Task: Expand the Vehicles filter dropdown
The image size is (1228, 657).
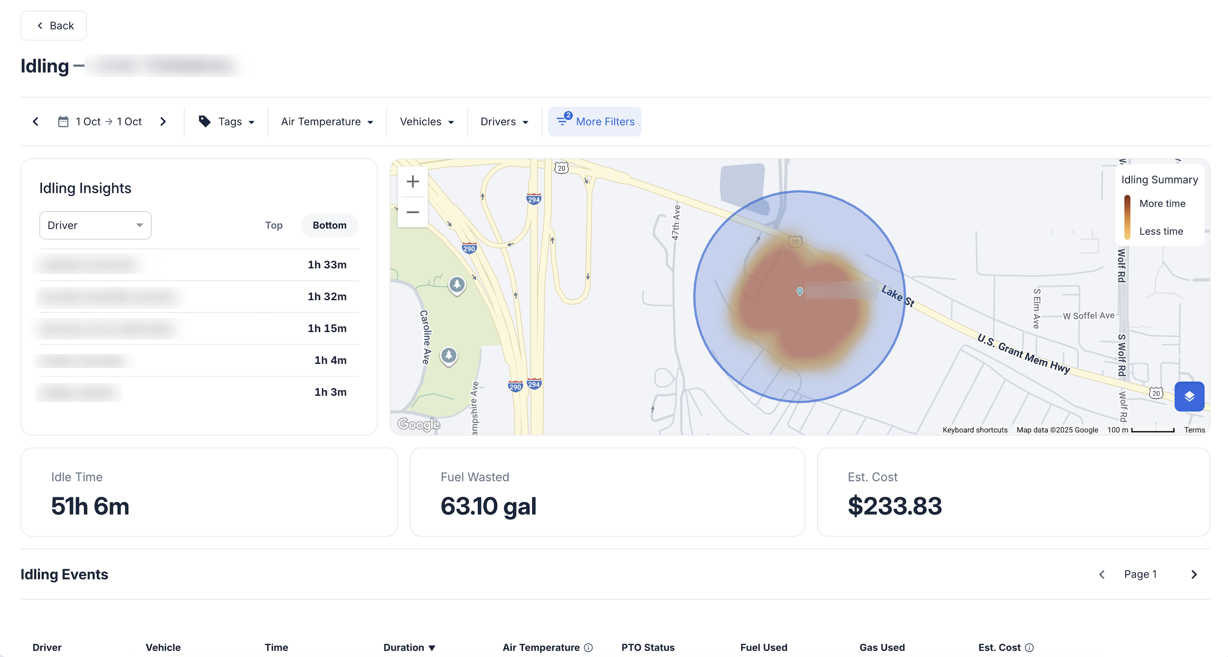Action: coord(427,121)
